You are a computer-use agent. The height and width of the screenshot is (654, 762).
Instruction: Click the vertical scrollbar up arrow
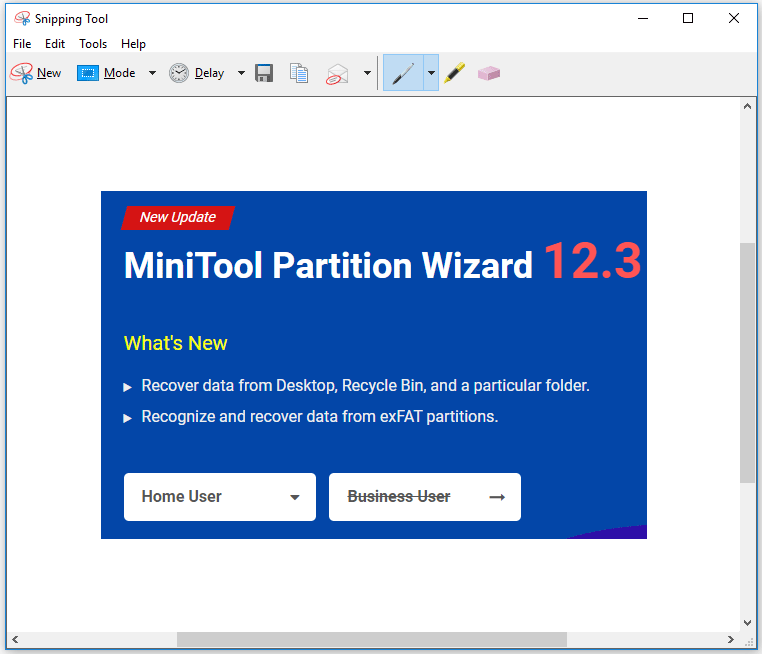(x=747, y=106)
